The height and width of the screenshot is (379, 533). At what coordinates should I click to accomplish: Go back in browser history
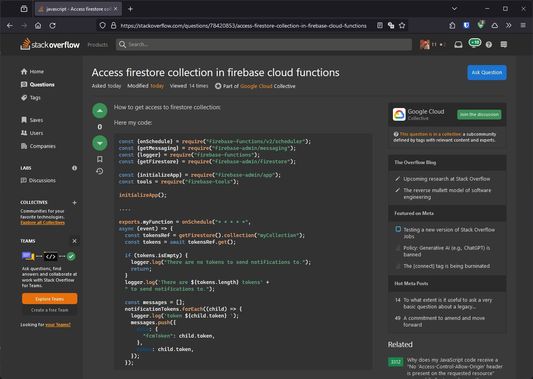tap(10, 25)
